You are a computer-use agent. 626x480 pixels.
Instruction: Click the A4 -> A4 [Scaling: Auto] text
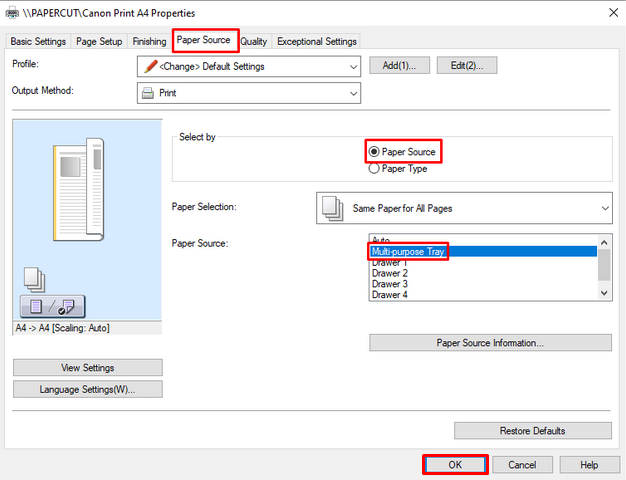(62, 328)
